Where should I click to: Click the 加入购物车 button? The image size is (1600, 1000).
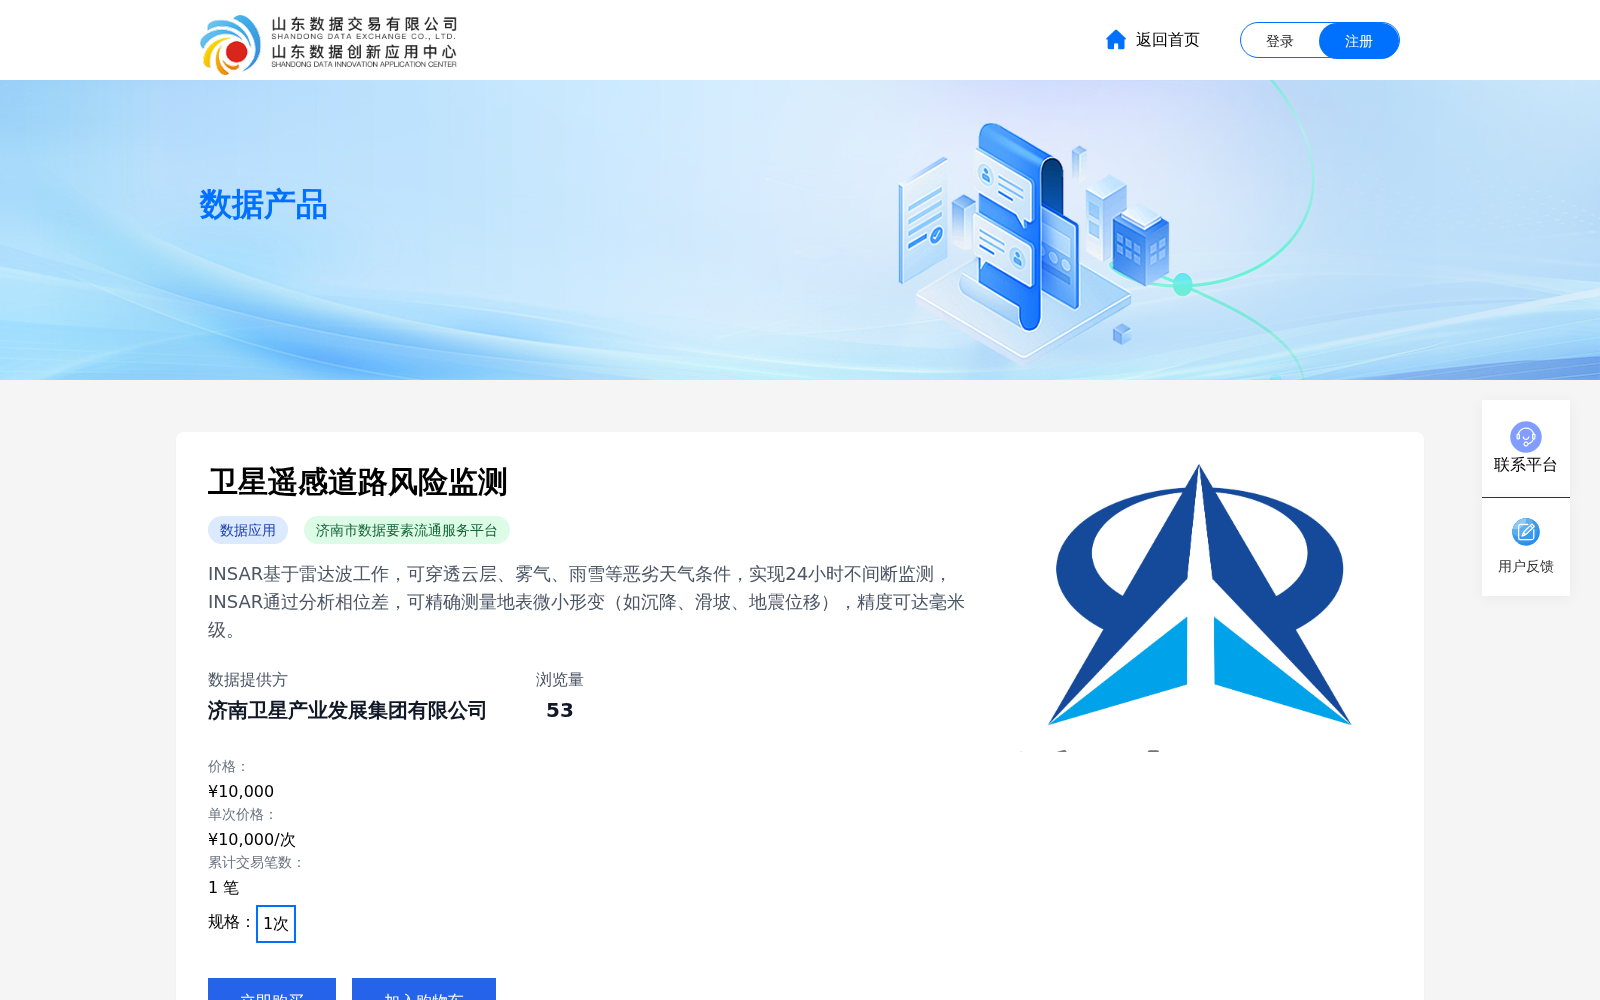[x=424, y=990]
